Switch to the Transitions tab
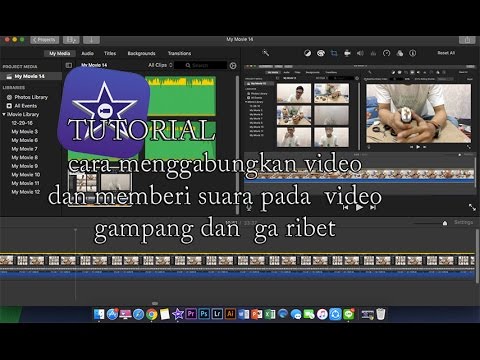The height and width of the screenshot is (360, 480). 179,53
